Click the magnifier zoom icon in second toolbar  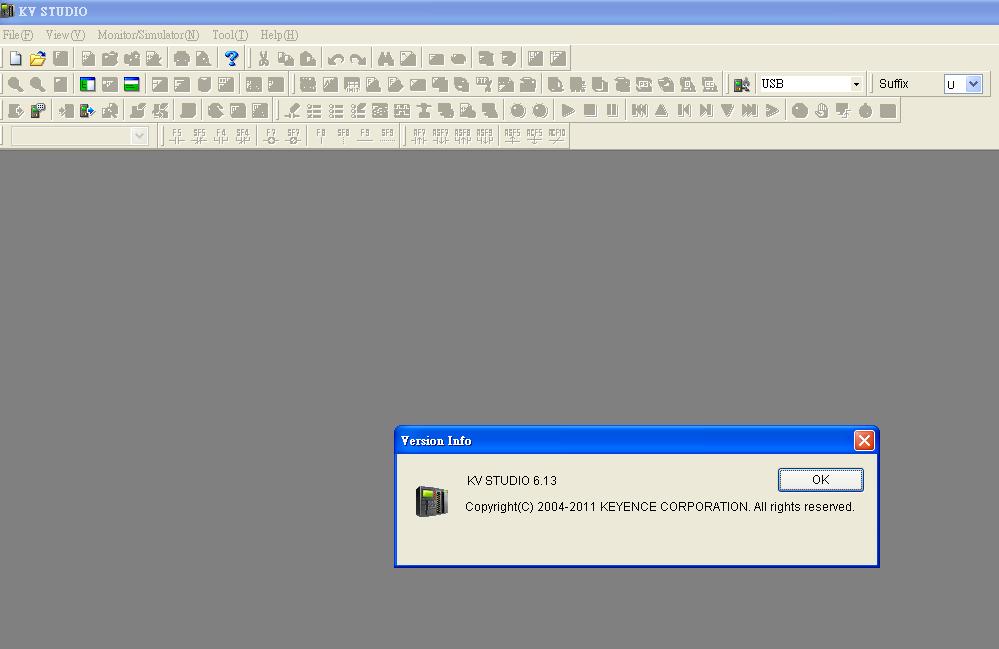click(x=16, y=85)
